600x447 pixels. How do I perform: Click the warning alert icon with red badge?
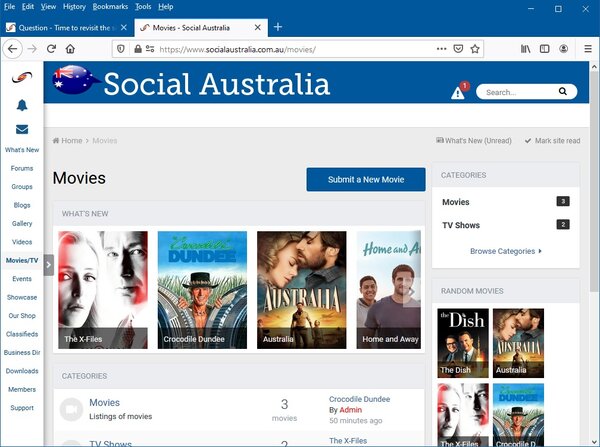coord(457,92)
